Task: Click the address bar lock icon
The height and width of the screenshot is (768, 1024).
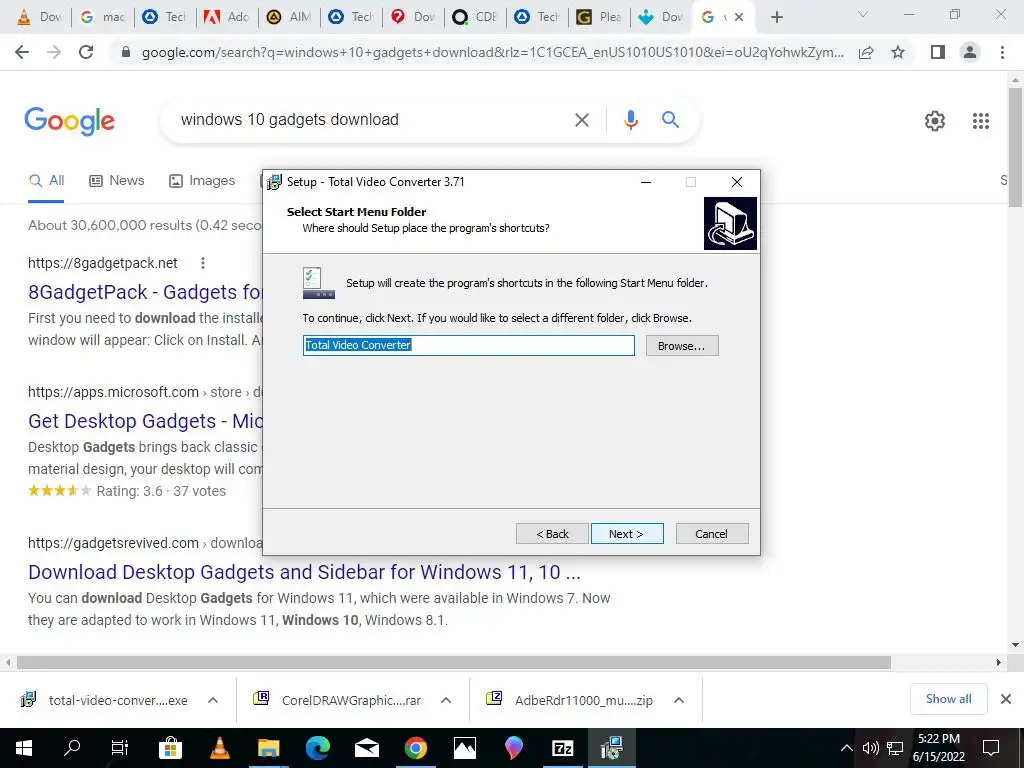Action: (126, 52)
